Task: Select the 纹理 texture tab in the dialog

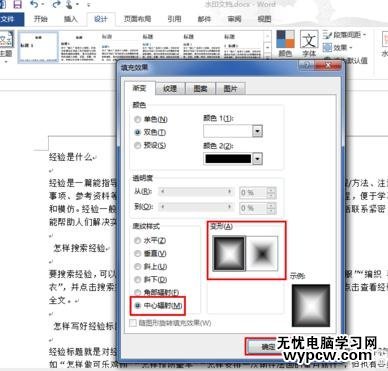Action: click(170, 89)
